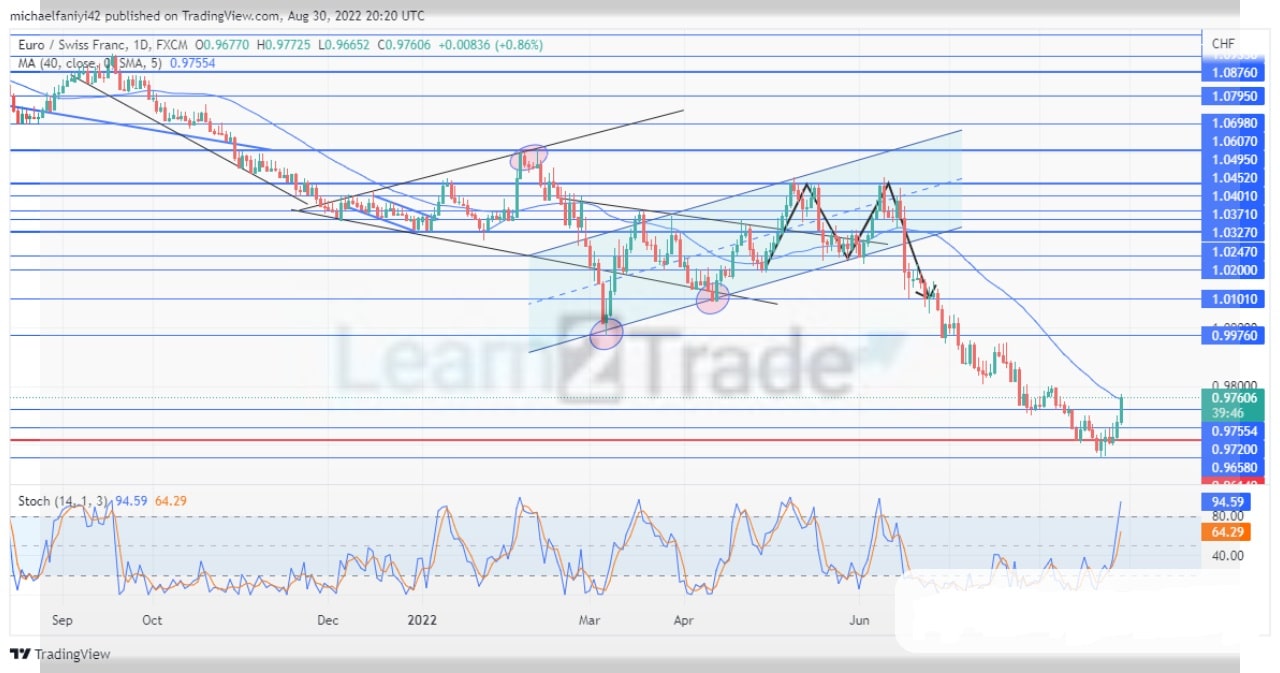Click the CHF currency label

tap(1222, 44)
